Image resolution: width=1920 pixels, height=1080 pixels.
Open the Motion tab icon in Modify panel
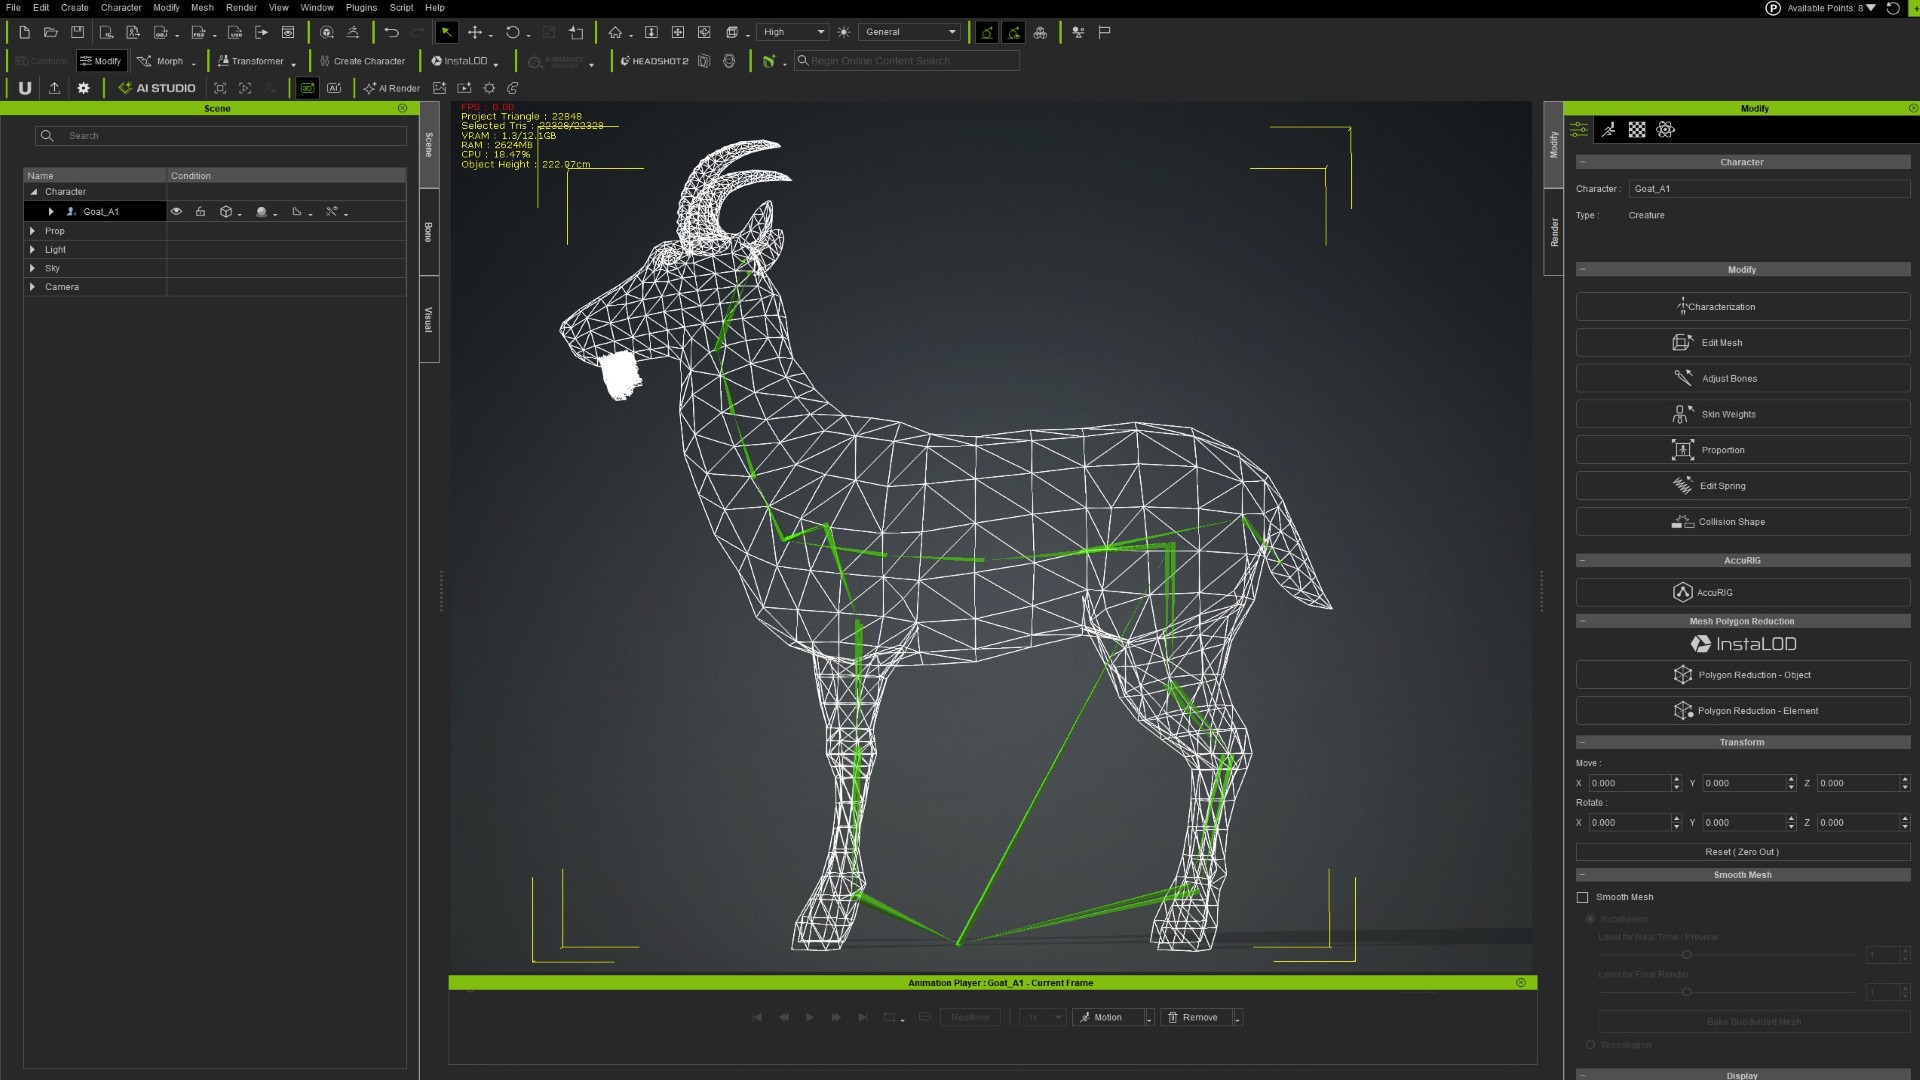point(1608,130)
